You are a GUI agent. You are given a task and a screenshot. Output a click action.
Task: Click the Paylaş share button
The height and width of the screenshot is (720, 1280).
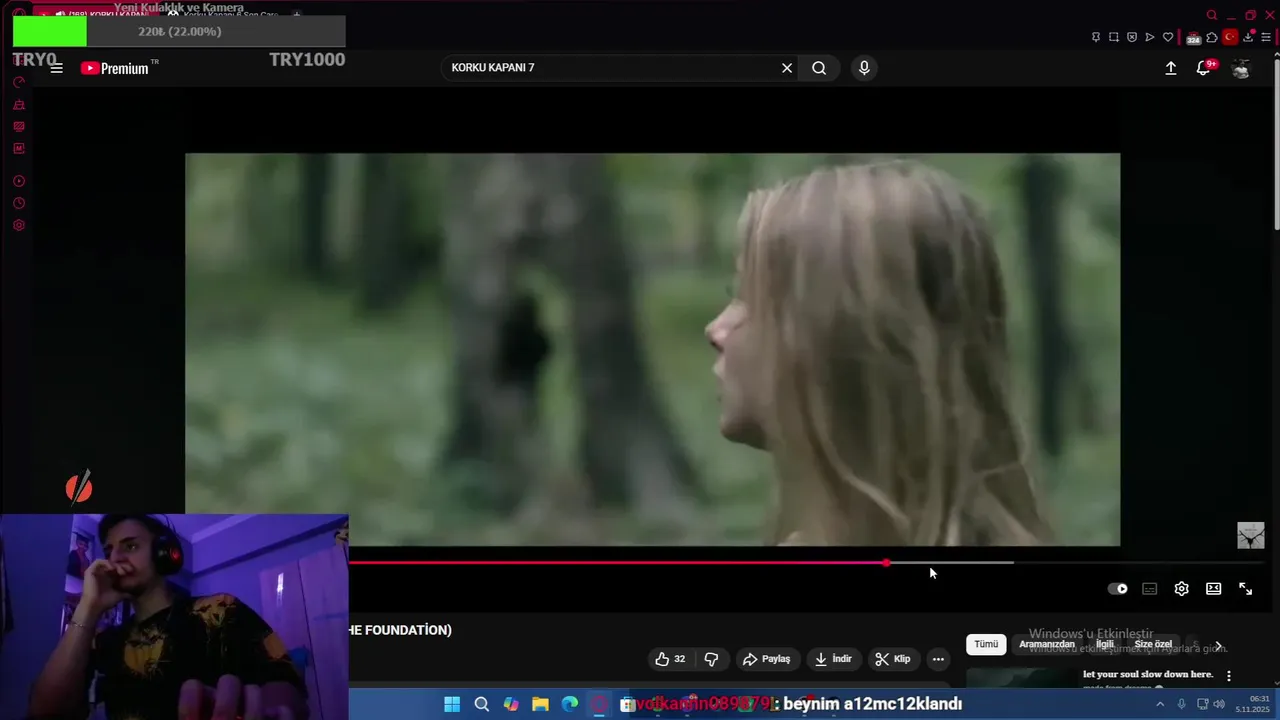[x=766, y=659]
